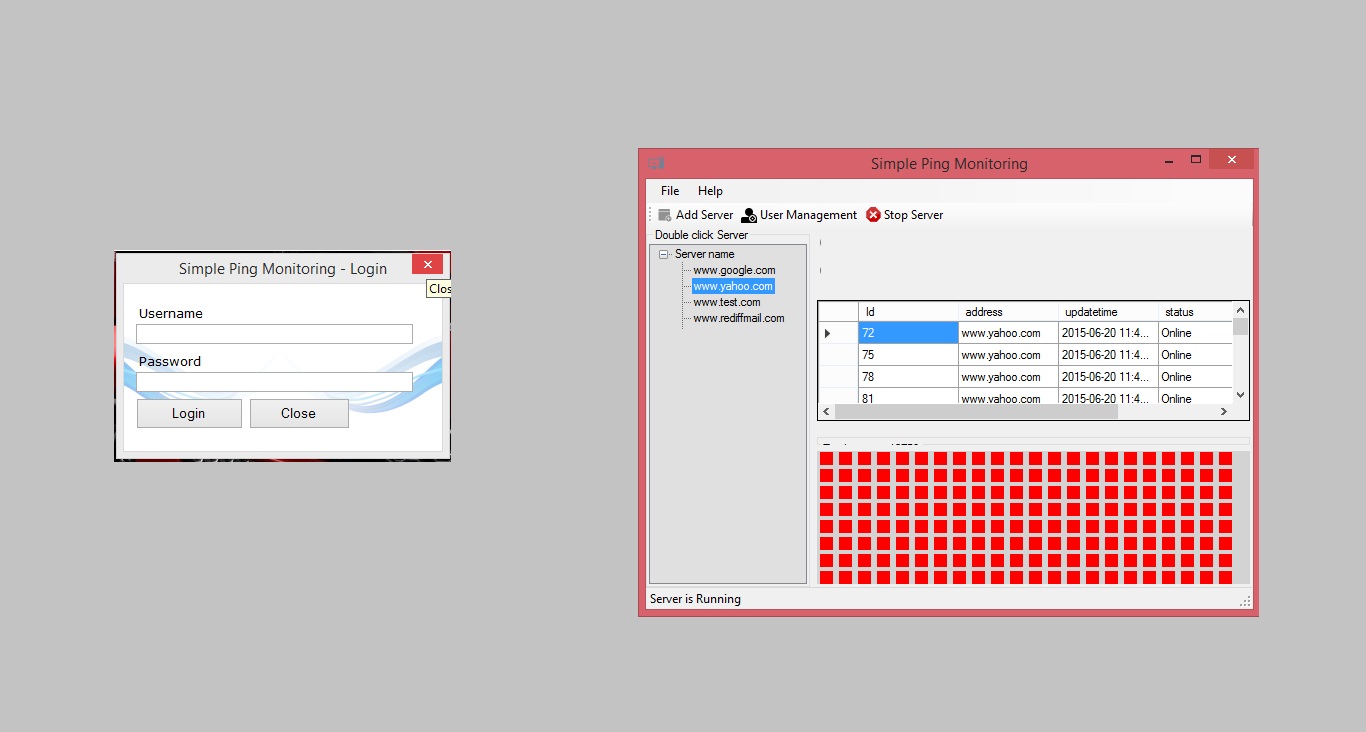Click the updatetime cell in row 75
This screenshot has width=1366, height=732.
tap(1108, 355)
